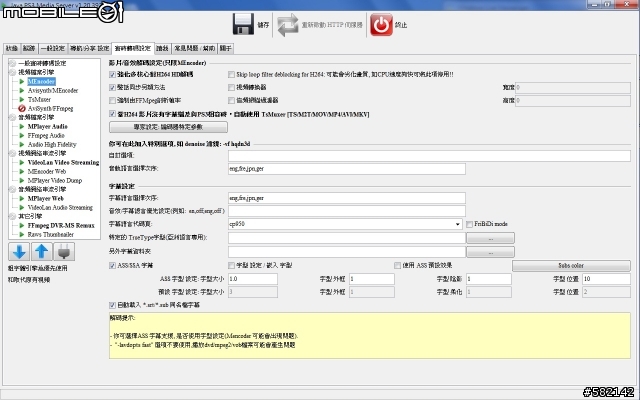Open the 記錄 traces tab
Viewport: 640px width, 400px height.
[29, 48]
